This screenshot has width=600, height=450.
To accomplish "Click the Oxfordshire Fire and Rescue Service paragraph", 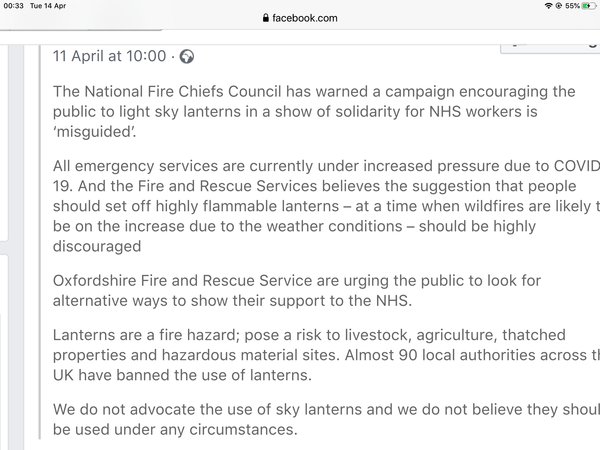I will tap(297, 291).
